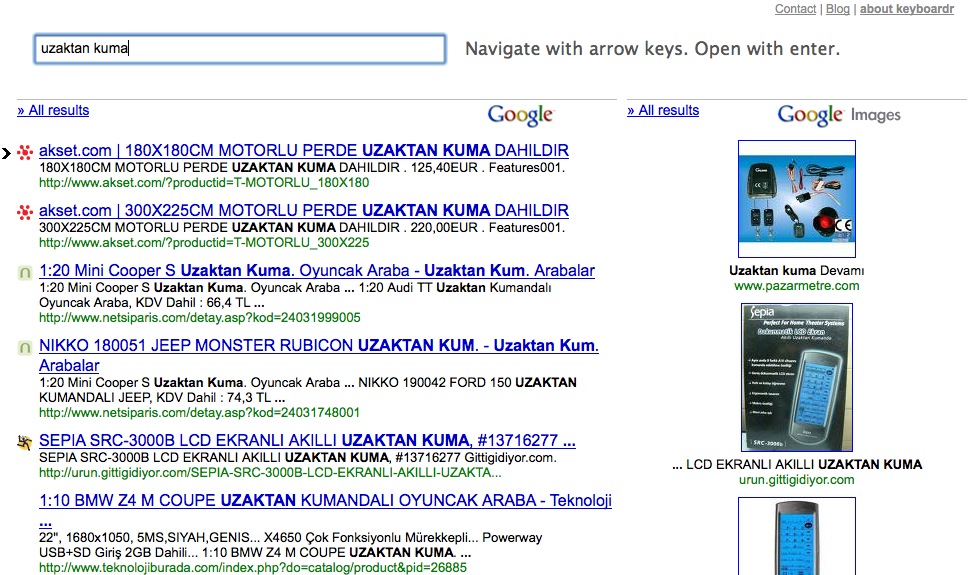The height and width of the screenshot is (575, 977).
Task: Open Sepia remote box image thumbnail
Action: (797, 378)
